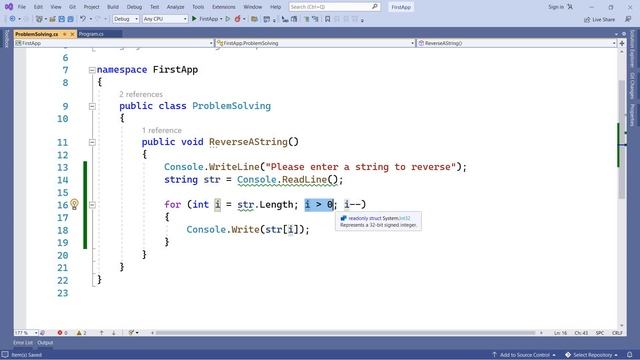
Task: Open the Analyze menu
Action: (176, 7)
